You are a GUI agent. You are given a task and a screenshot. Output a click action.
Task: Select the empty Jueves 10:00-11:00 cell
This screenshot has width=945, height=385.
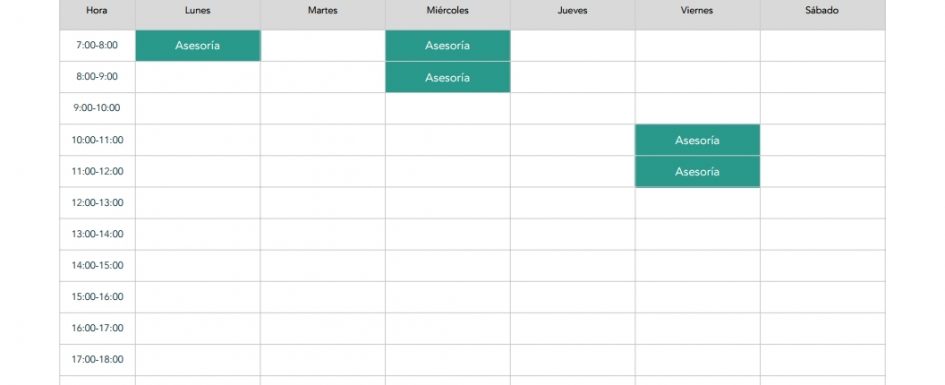[573, 140]
